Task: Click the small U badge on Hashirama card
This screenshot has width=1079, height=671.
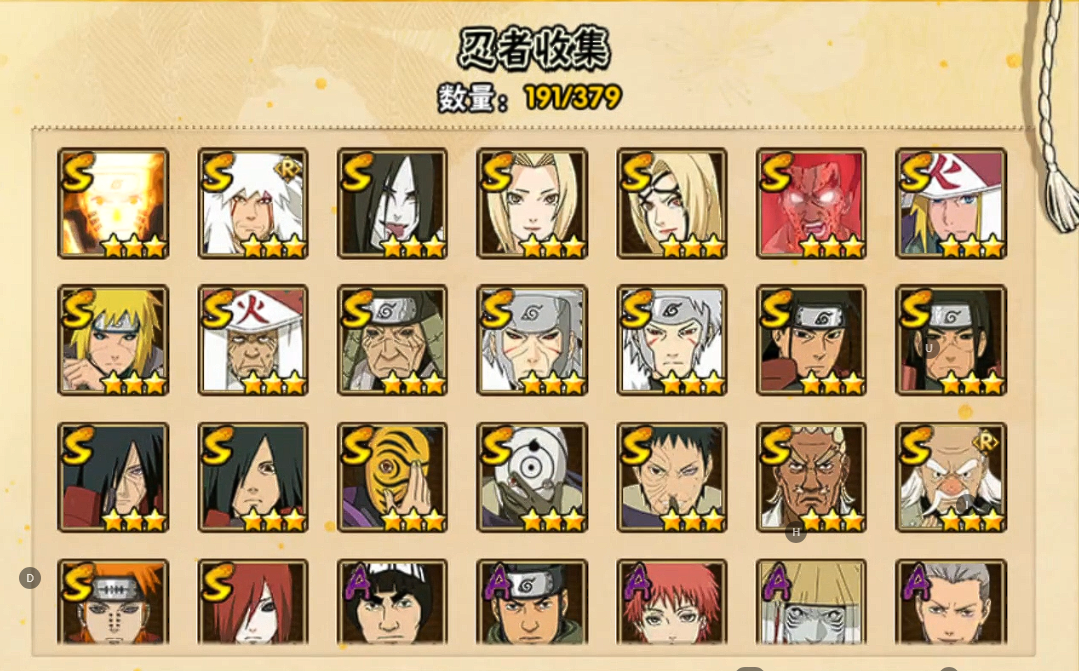Action: pos(928,348)
